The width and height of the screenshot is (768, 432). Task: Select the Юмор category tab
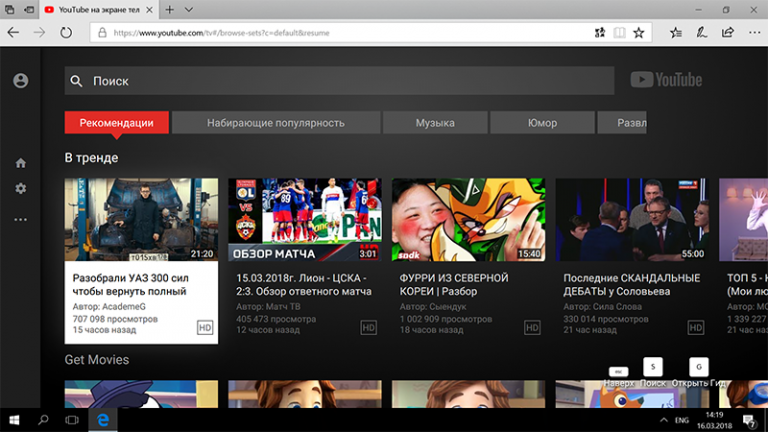542,123
